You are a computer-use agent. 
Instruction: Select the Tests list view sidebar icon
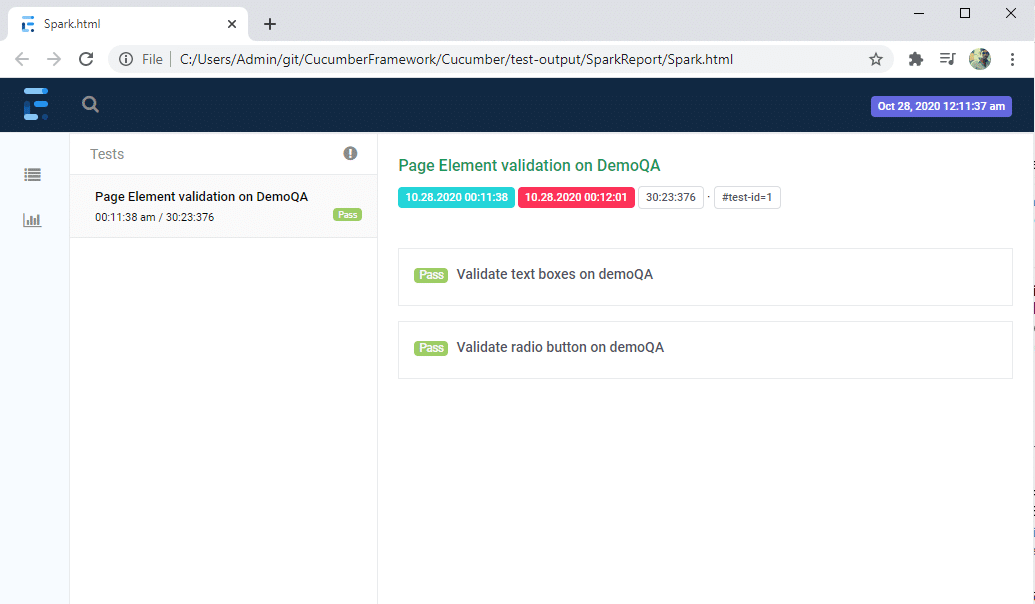(31, 174)
